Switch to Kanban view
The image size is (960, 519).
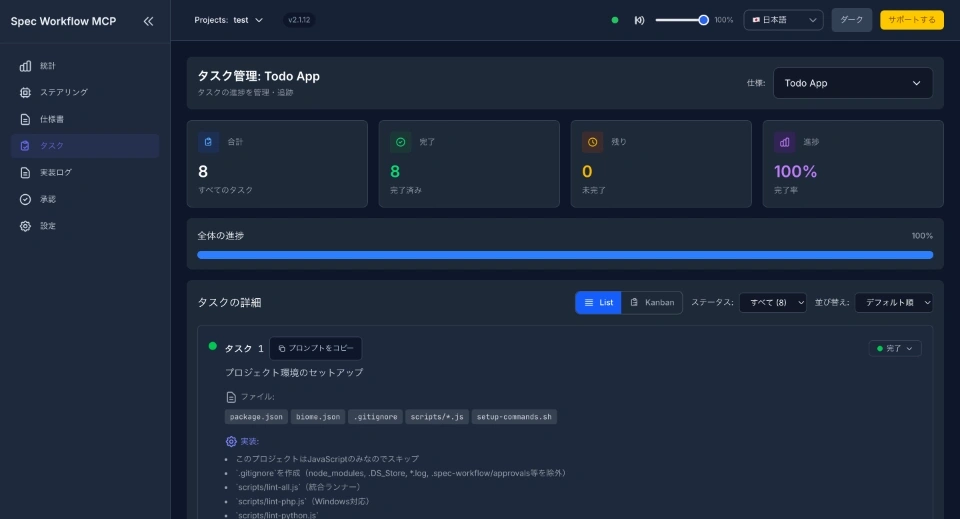click(x=651, y=302)
